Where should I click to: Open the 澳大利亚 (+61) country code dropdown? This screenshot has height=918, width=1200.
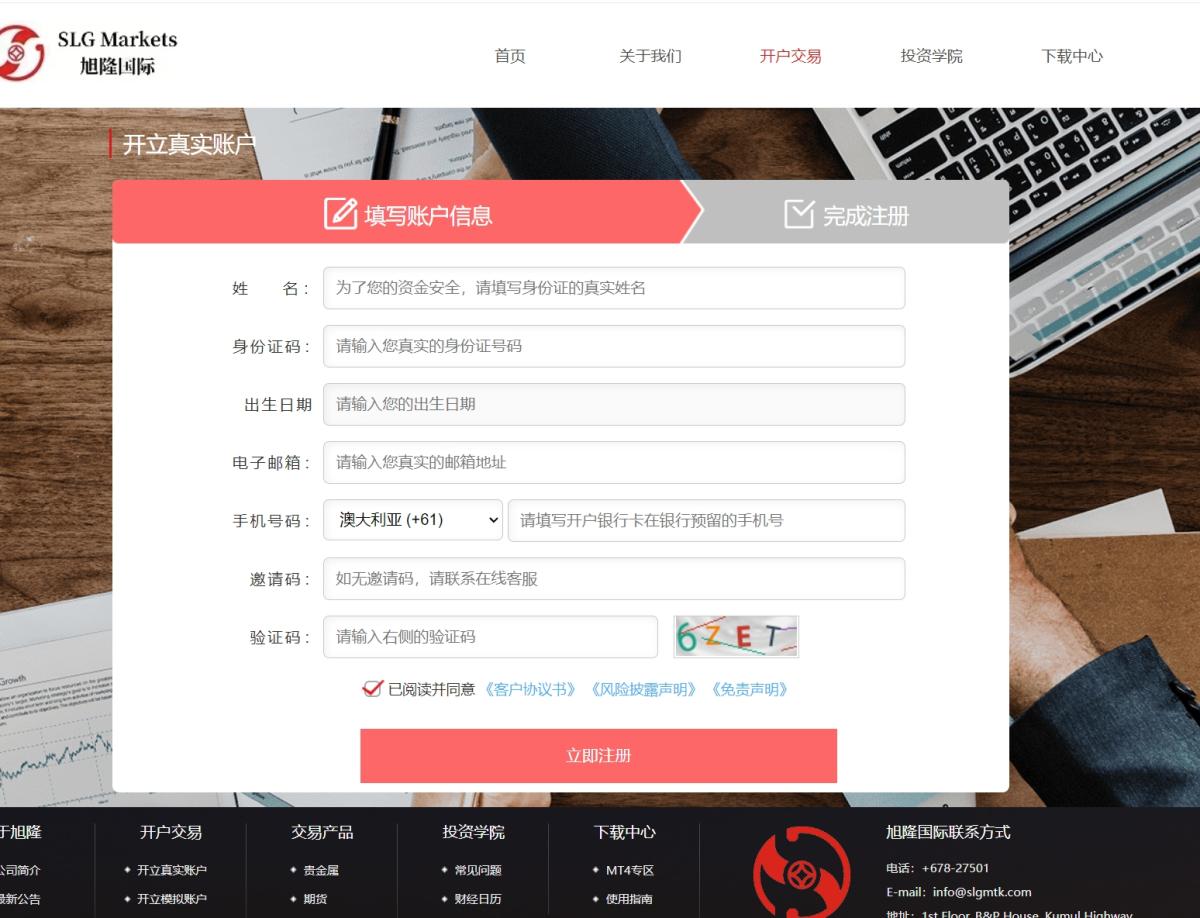pyautogui.click(x=412, y=520)
